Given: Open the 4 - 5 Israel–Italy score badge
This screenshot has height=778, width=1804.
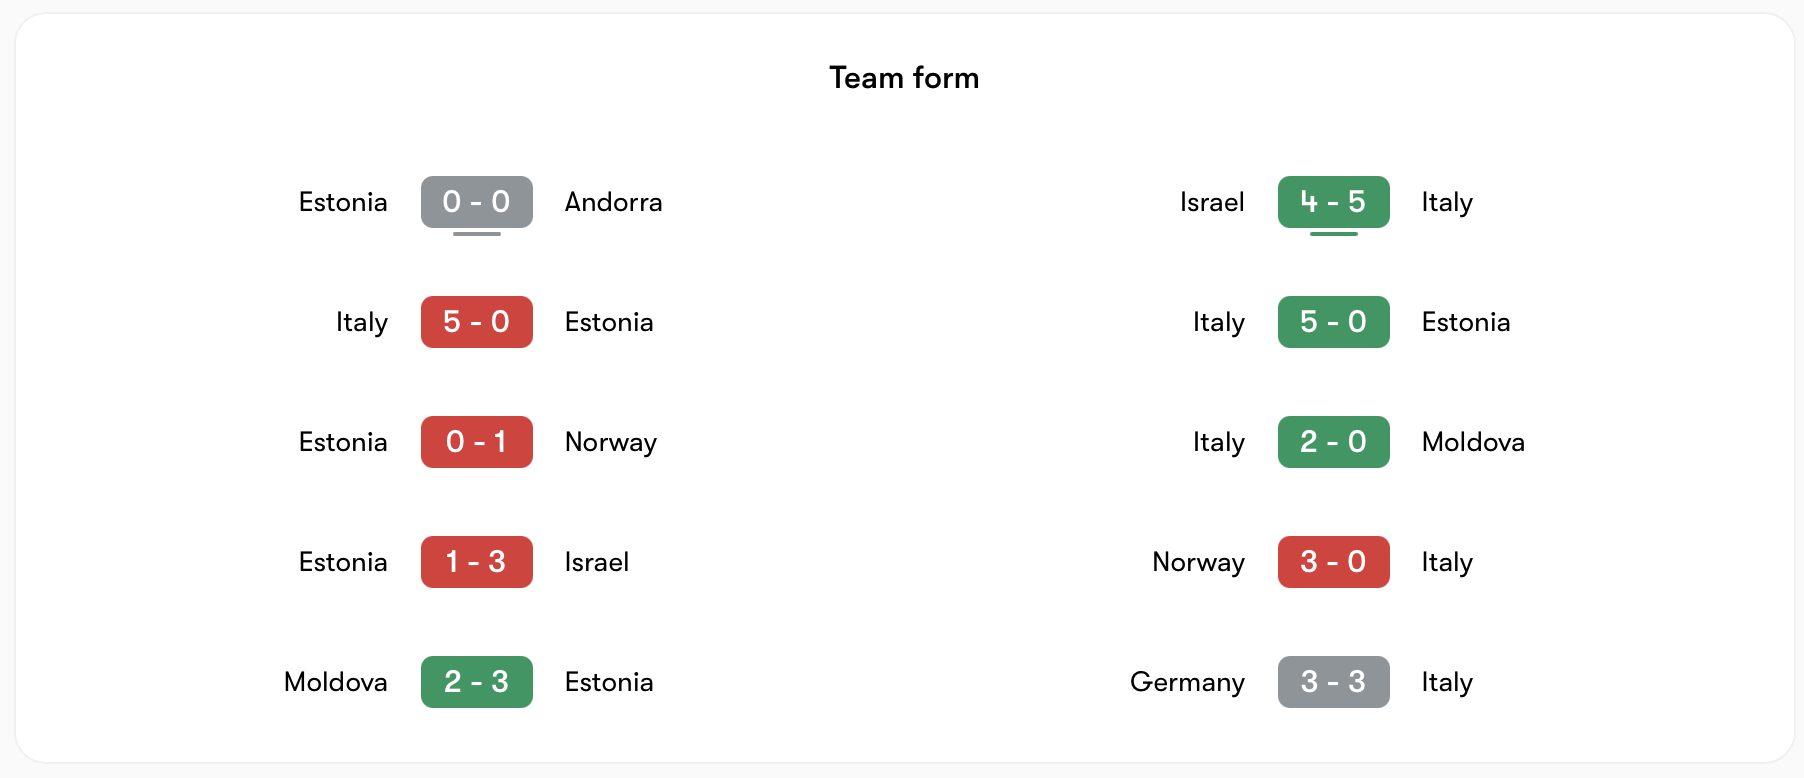Looking at the screenshot, I should [1333, 202].
